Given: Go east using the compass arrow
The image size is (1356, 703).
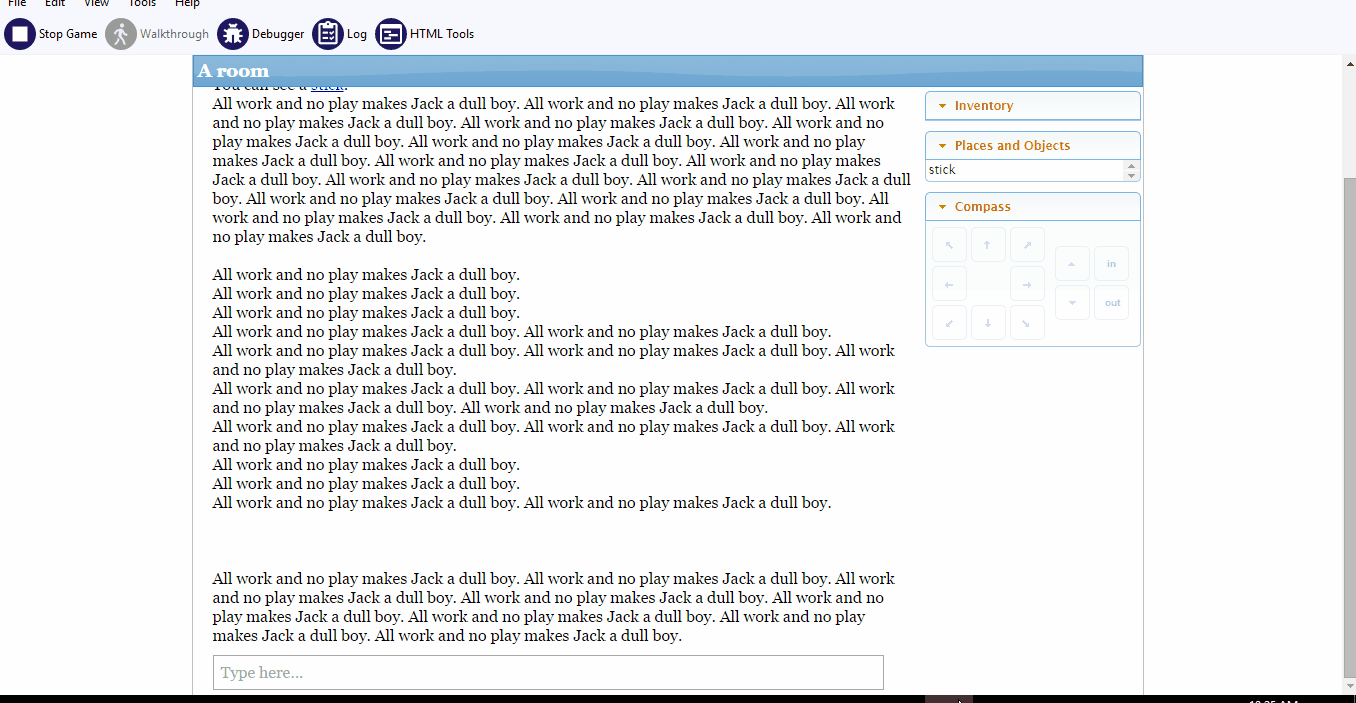Looking at the screenshot, I should [1027, 284].
